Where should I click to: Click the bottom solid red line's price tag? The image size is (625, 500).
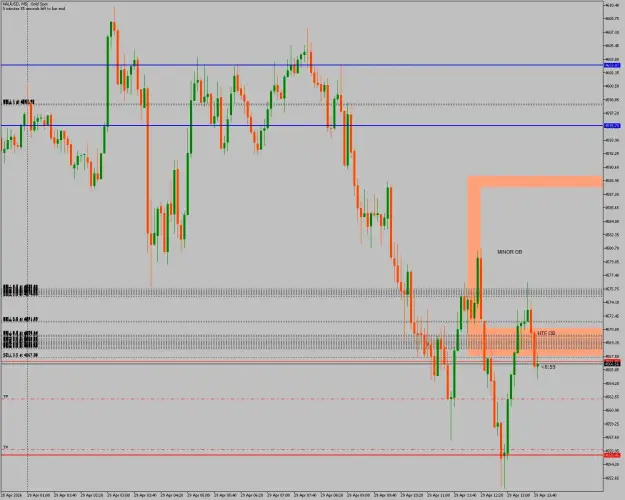(612, 455)
